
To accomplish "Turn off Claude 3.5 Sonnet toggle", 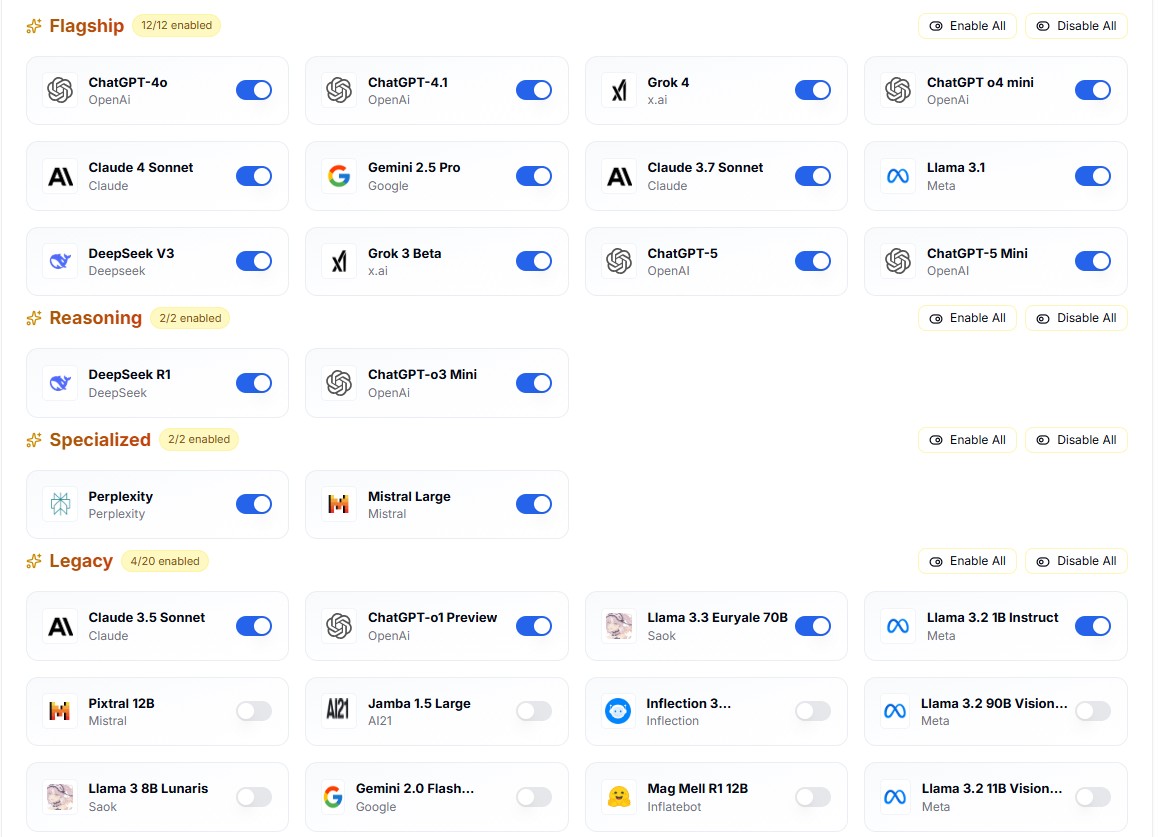I will pyautogui.click(x=254, y=626).
